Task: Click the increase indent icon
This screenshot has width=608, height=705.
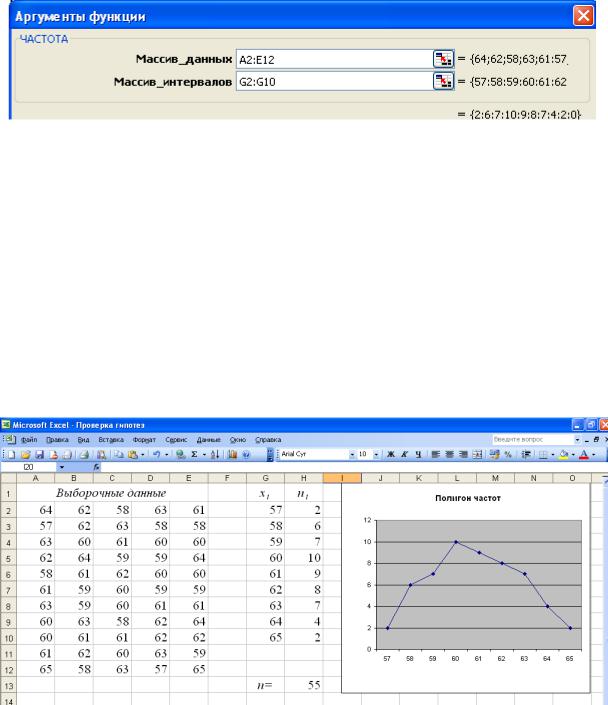Action: pyautogui.click(x=526, y=454)
